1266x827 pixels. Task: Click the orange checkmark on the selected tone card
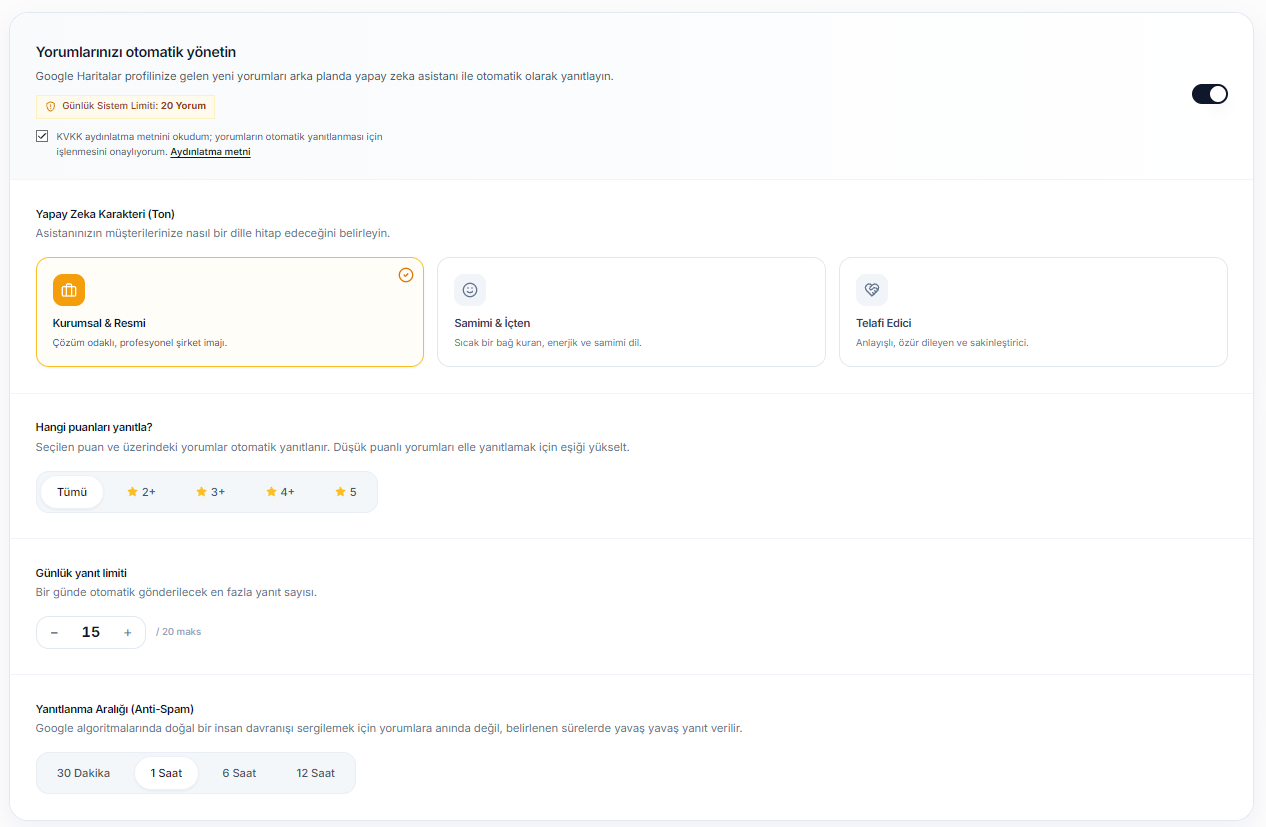[x=406, y=275]
